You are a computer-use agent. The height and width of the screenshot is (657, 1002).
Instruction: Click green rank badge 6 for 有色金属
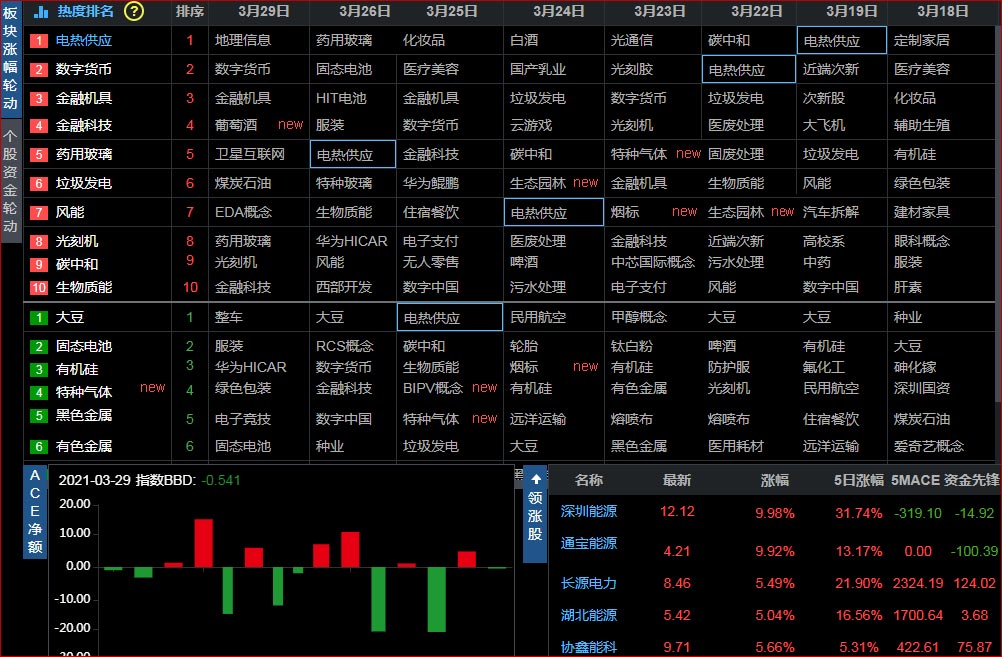pos(38,447)
